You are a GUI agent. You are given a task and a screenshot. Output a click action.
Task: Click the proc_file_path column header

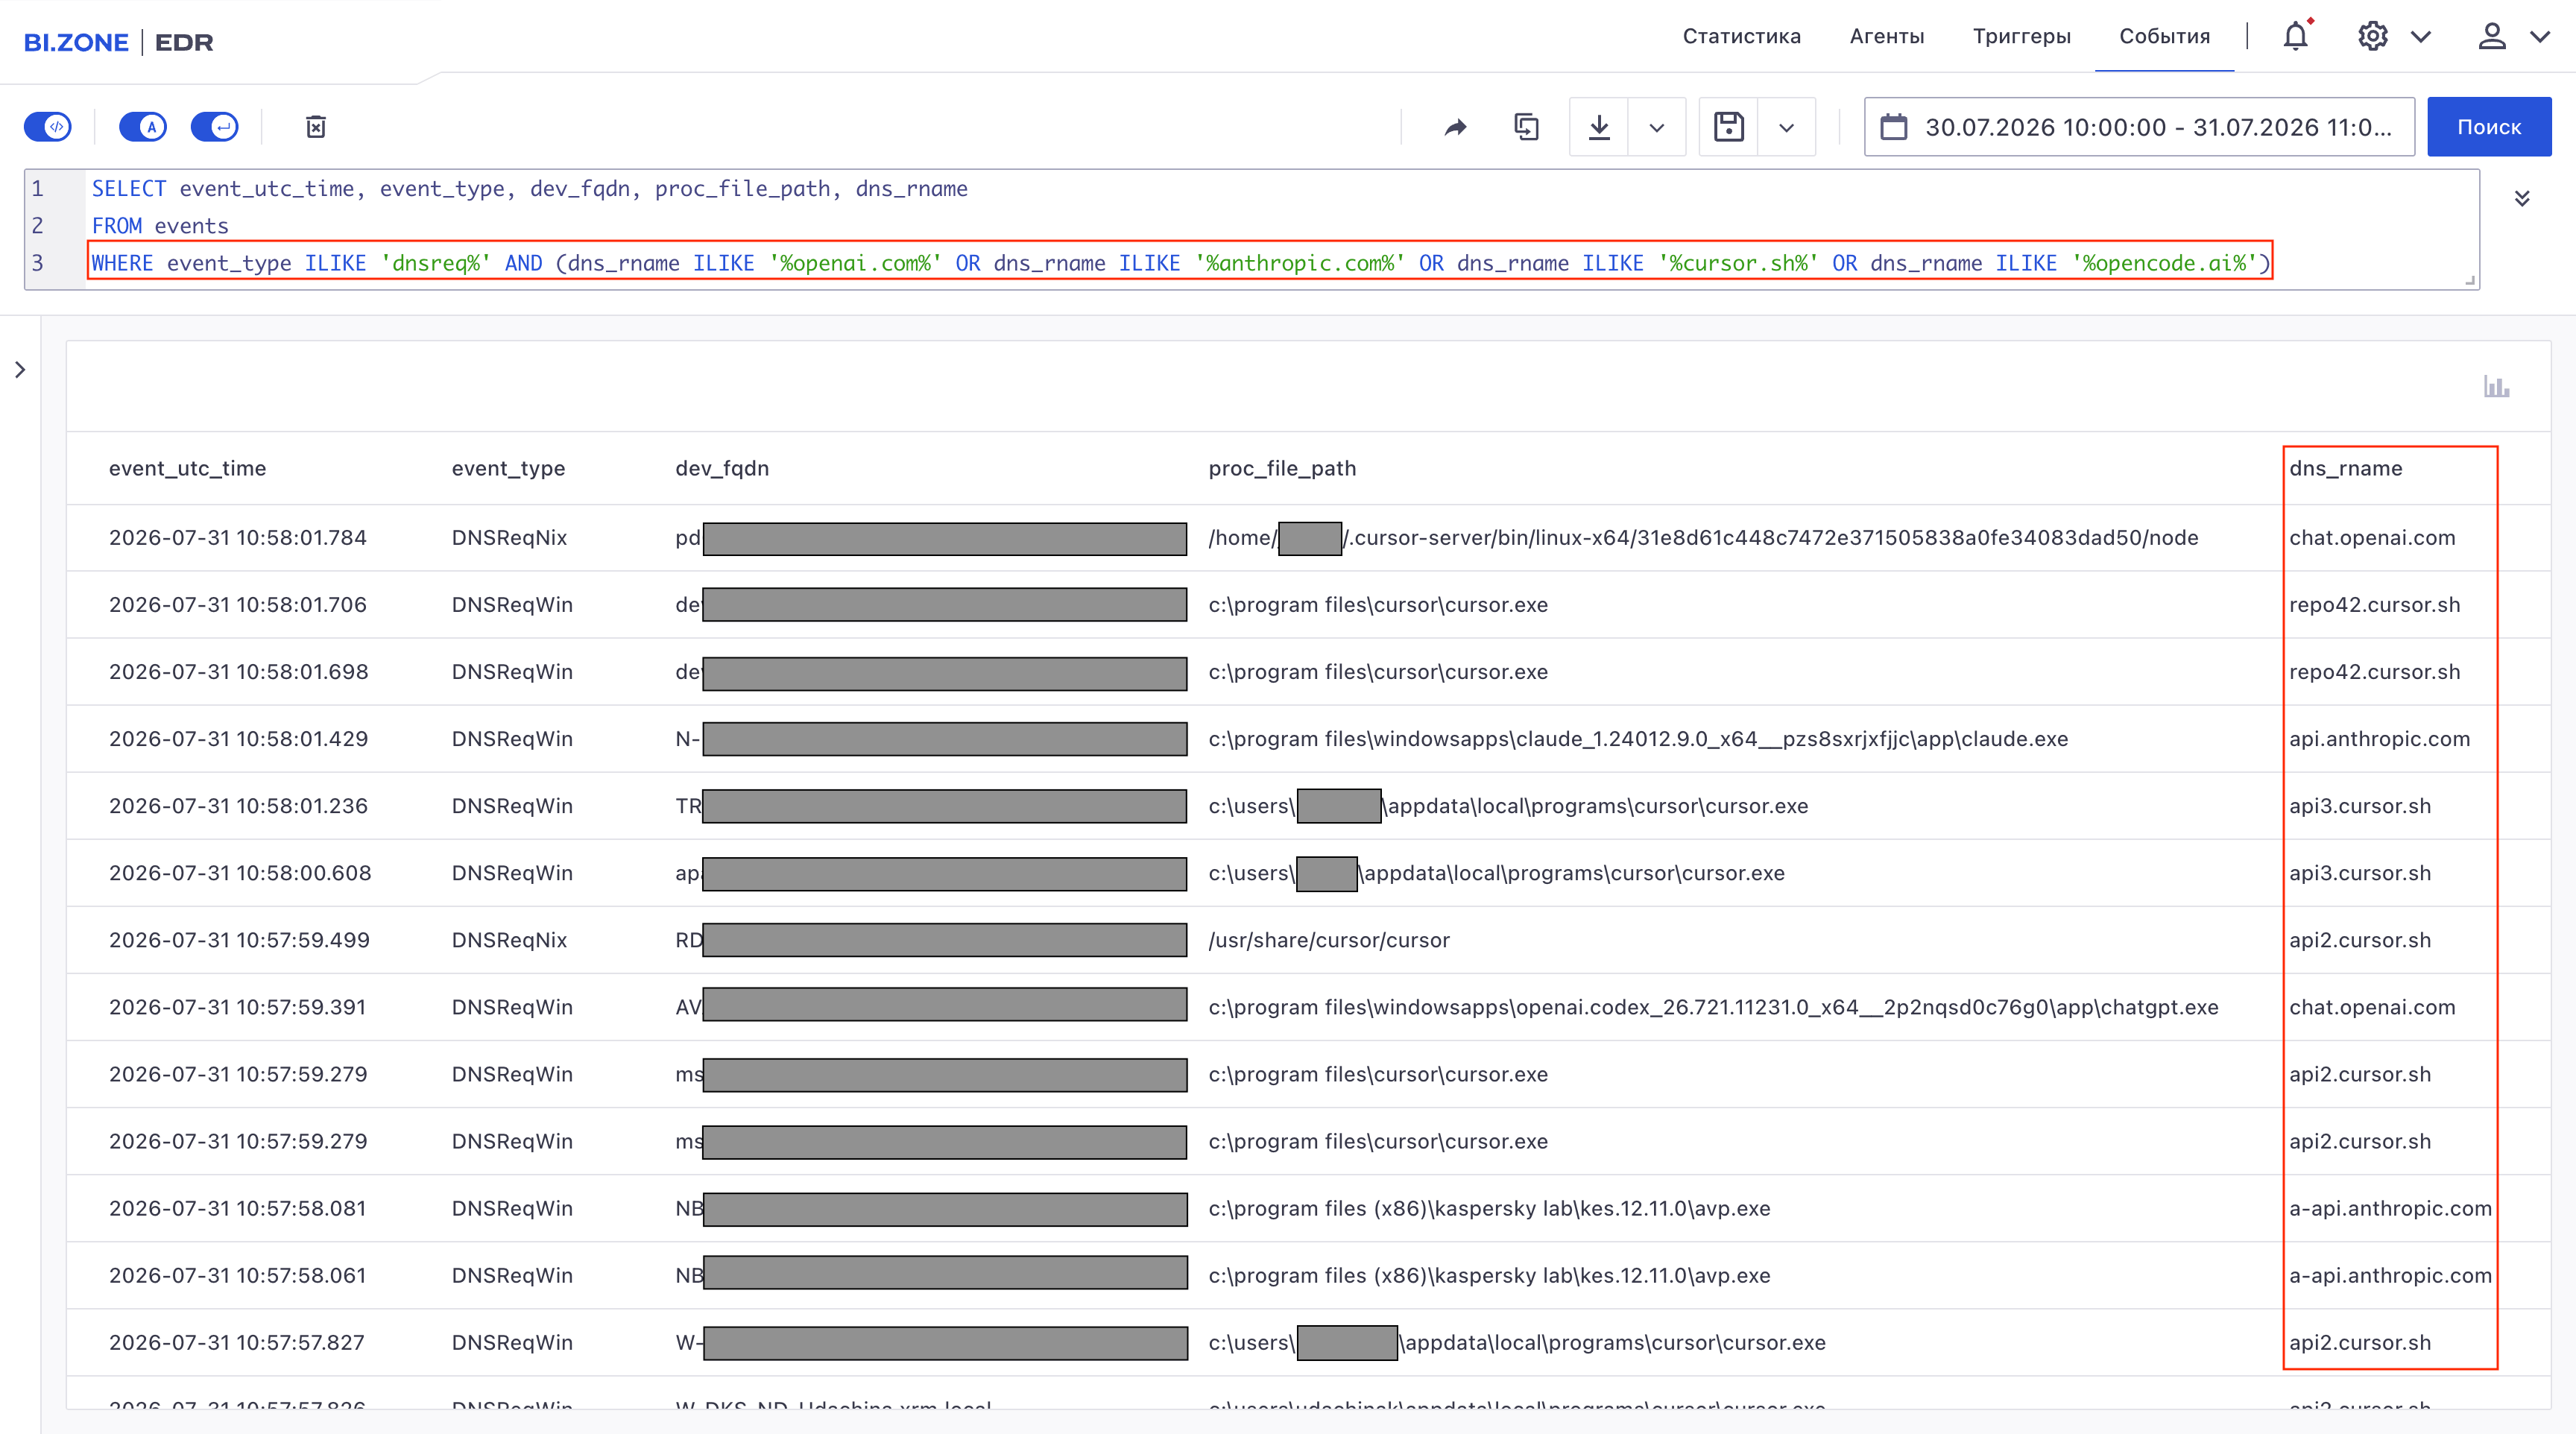click(x=1282, y=468)
